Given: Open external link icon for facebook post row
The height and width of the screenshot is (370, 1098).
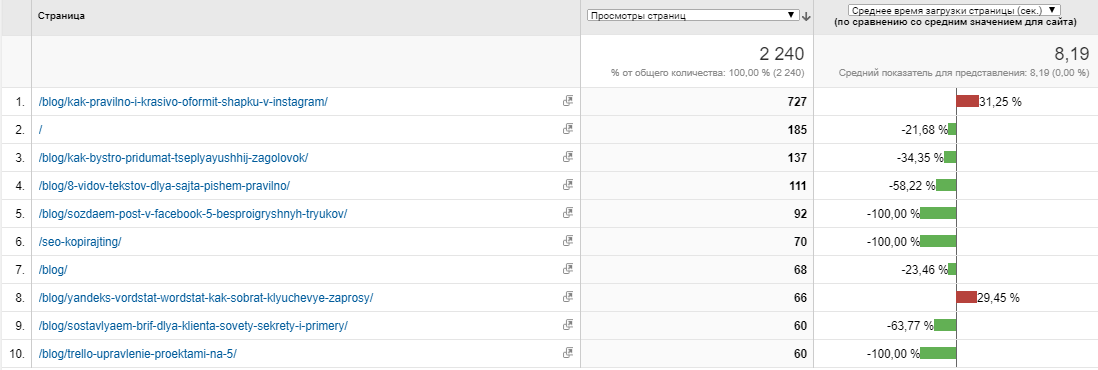Looking at the screenshot, I should coord(568,213).
